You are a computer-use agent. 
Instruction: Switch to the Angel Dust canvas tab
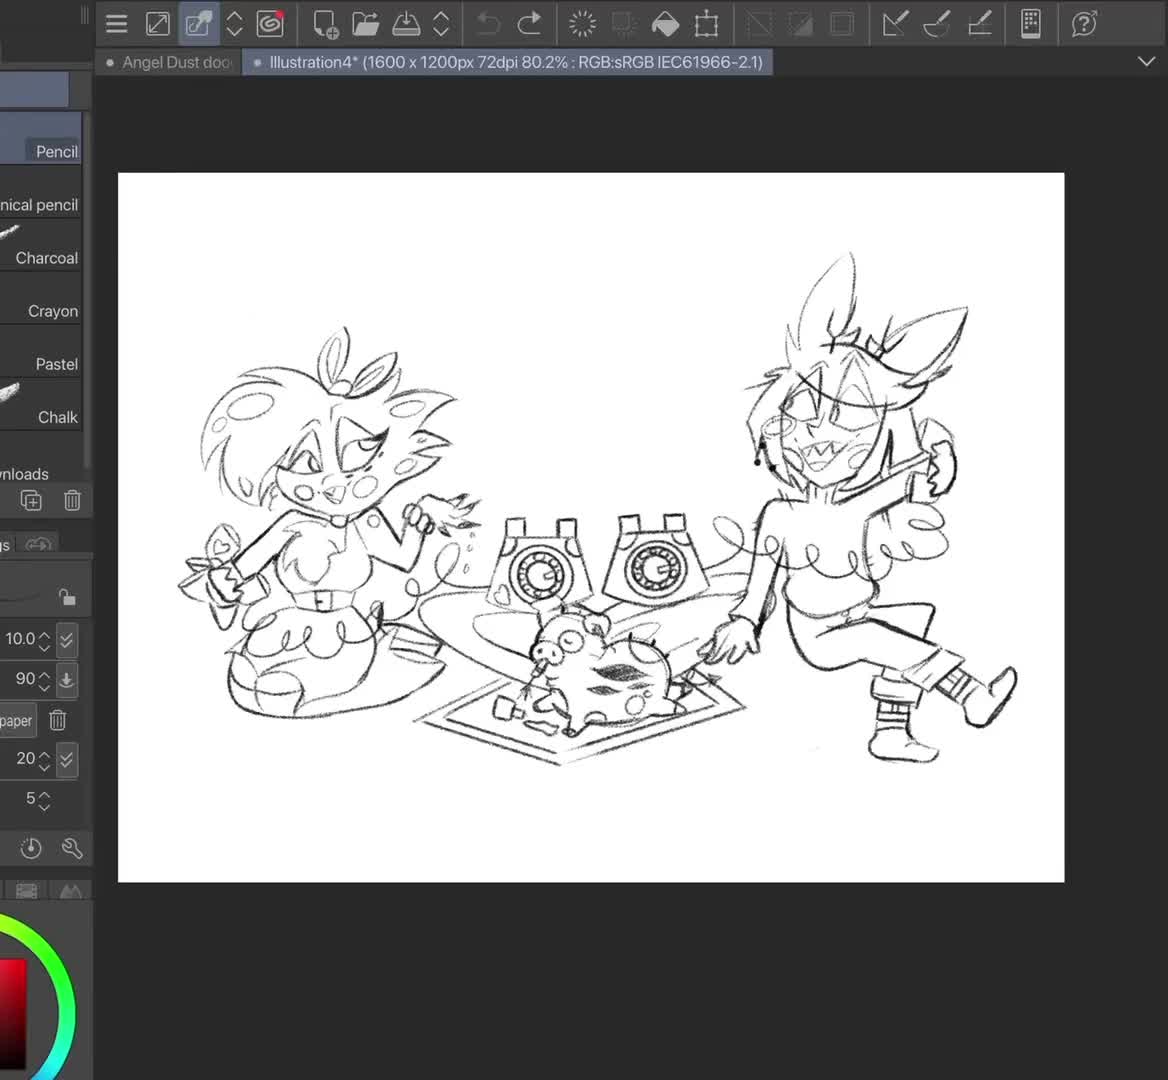170,63
